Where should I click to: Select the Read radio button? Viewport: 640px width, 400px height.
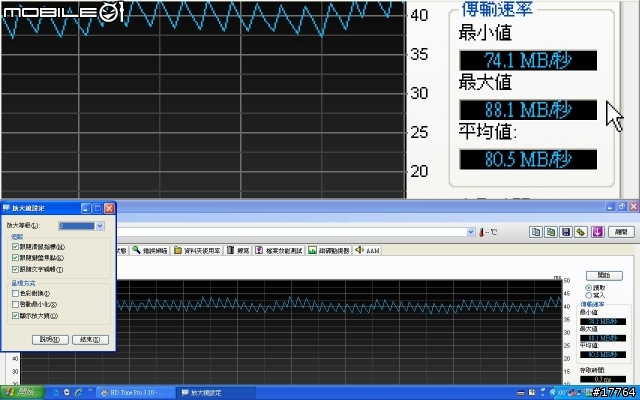pyautogui.click(x=589, y=288)
